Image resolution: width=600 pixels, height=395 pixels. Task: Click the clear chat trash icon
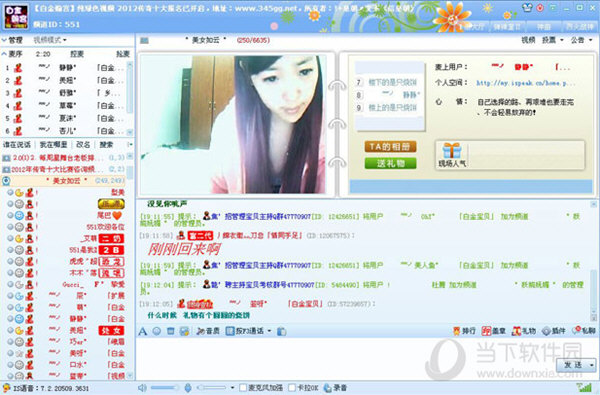(171, 331)
